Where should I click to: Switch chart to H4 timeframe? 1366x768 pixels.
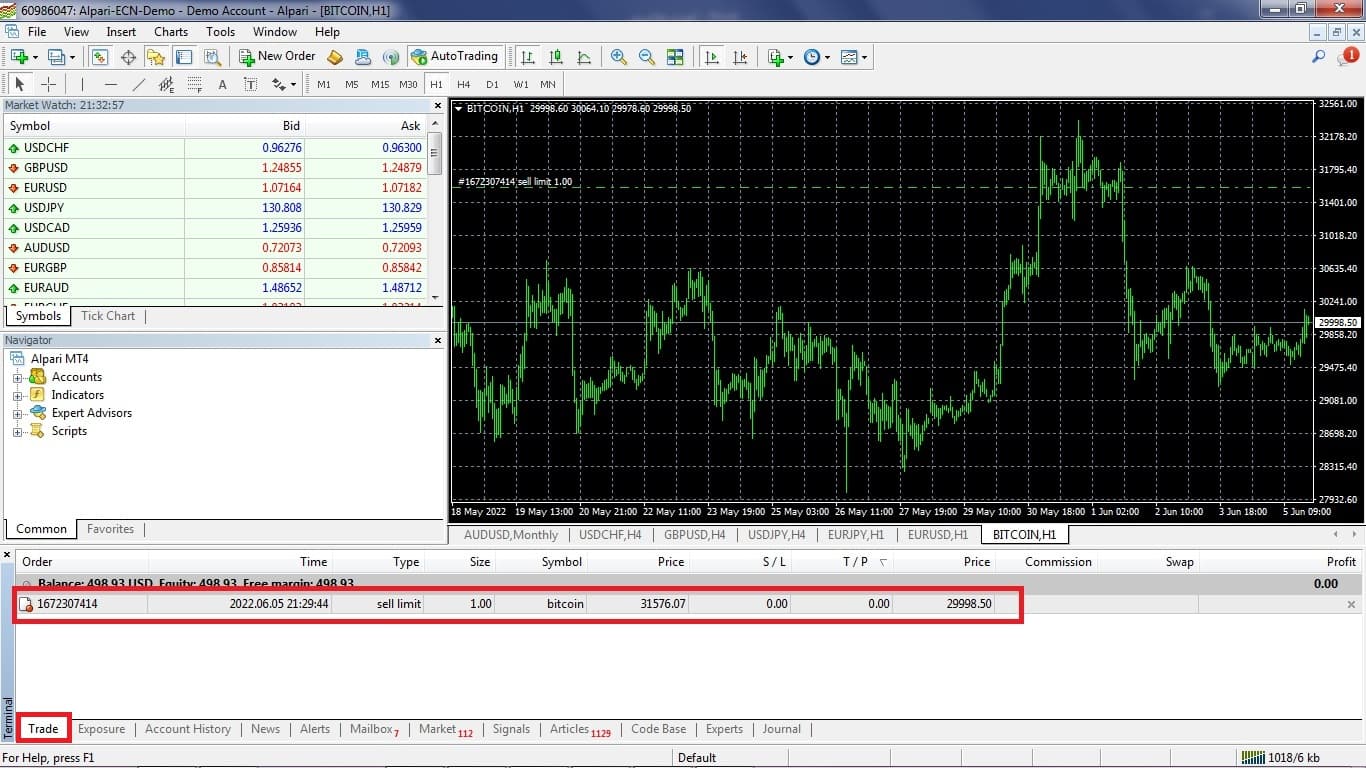tap(464, 85)
